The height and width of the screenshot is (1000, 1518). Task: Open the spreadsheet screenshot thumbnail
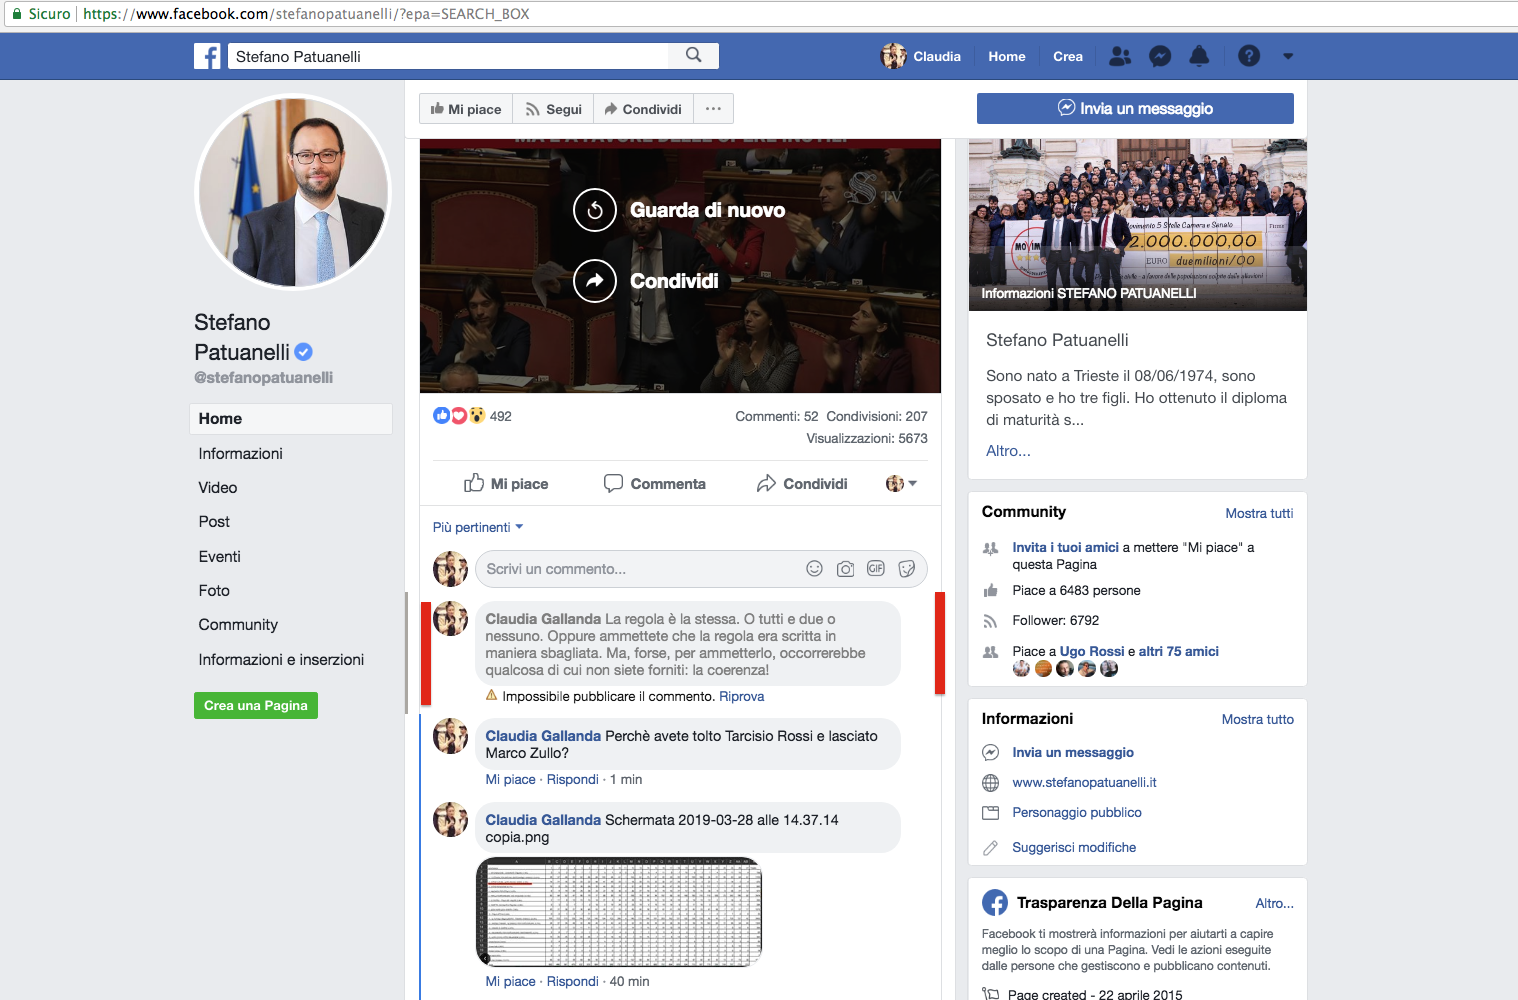coord(619,912)
